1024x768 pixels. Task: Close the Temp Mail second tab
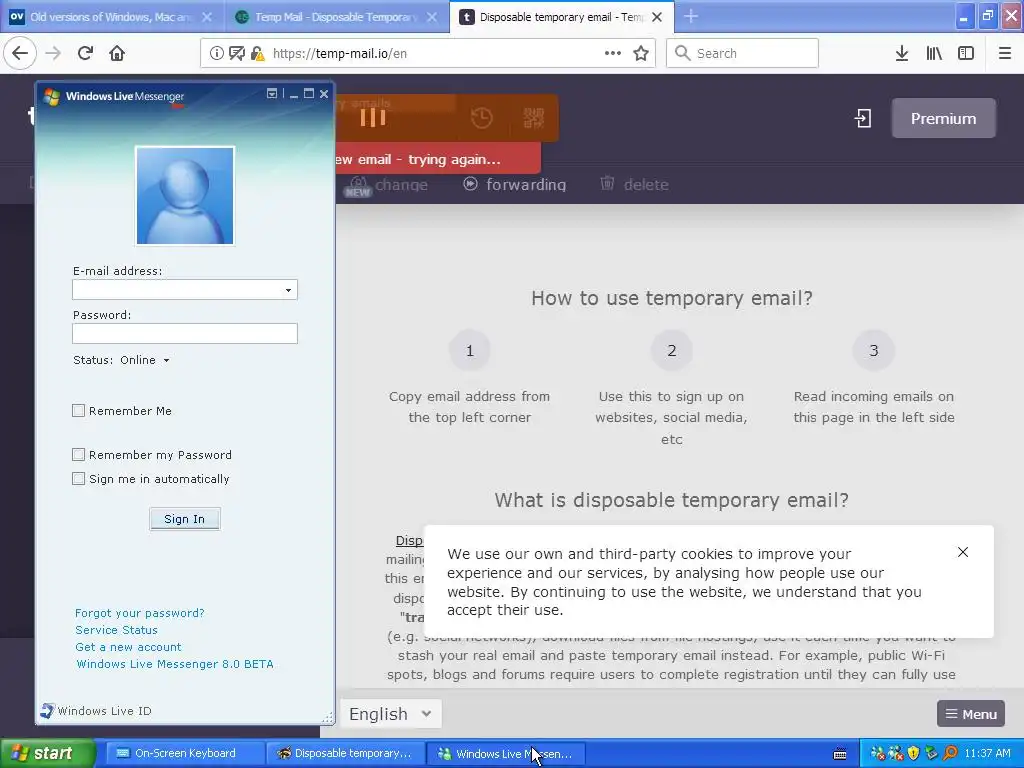pos(432,17)
